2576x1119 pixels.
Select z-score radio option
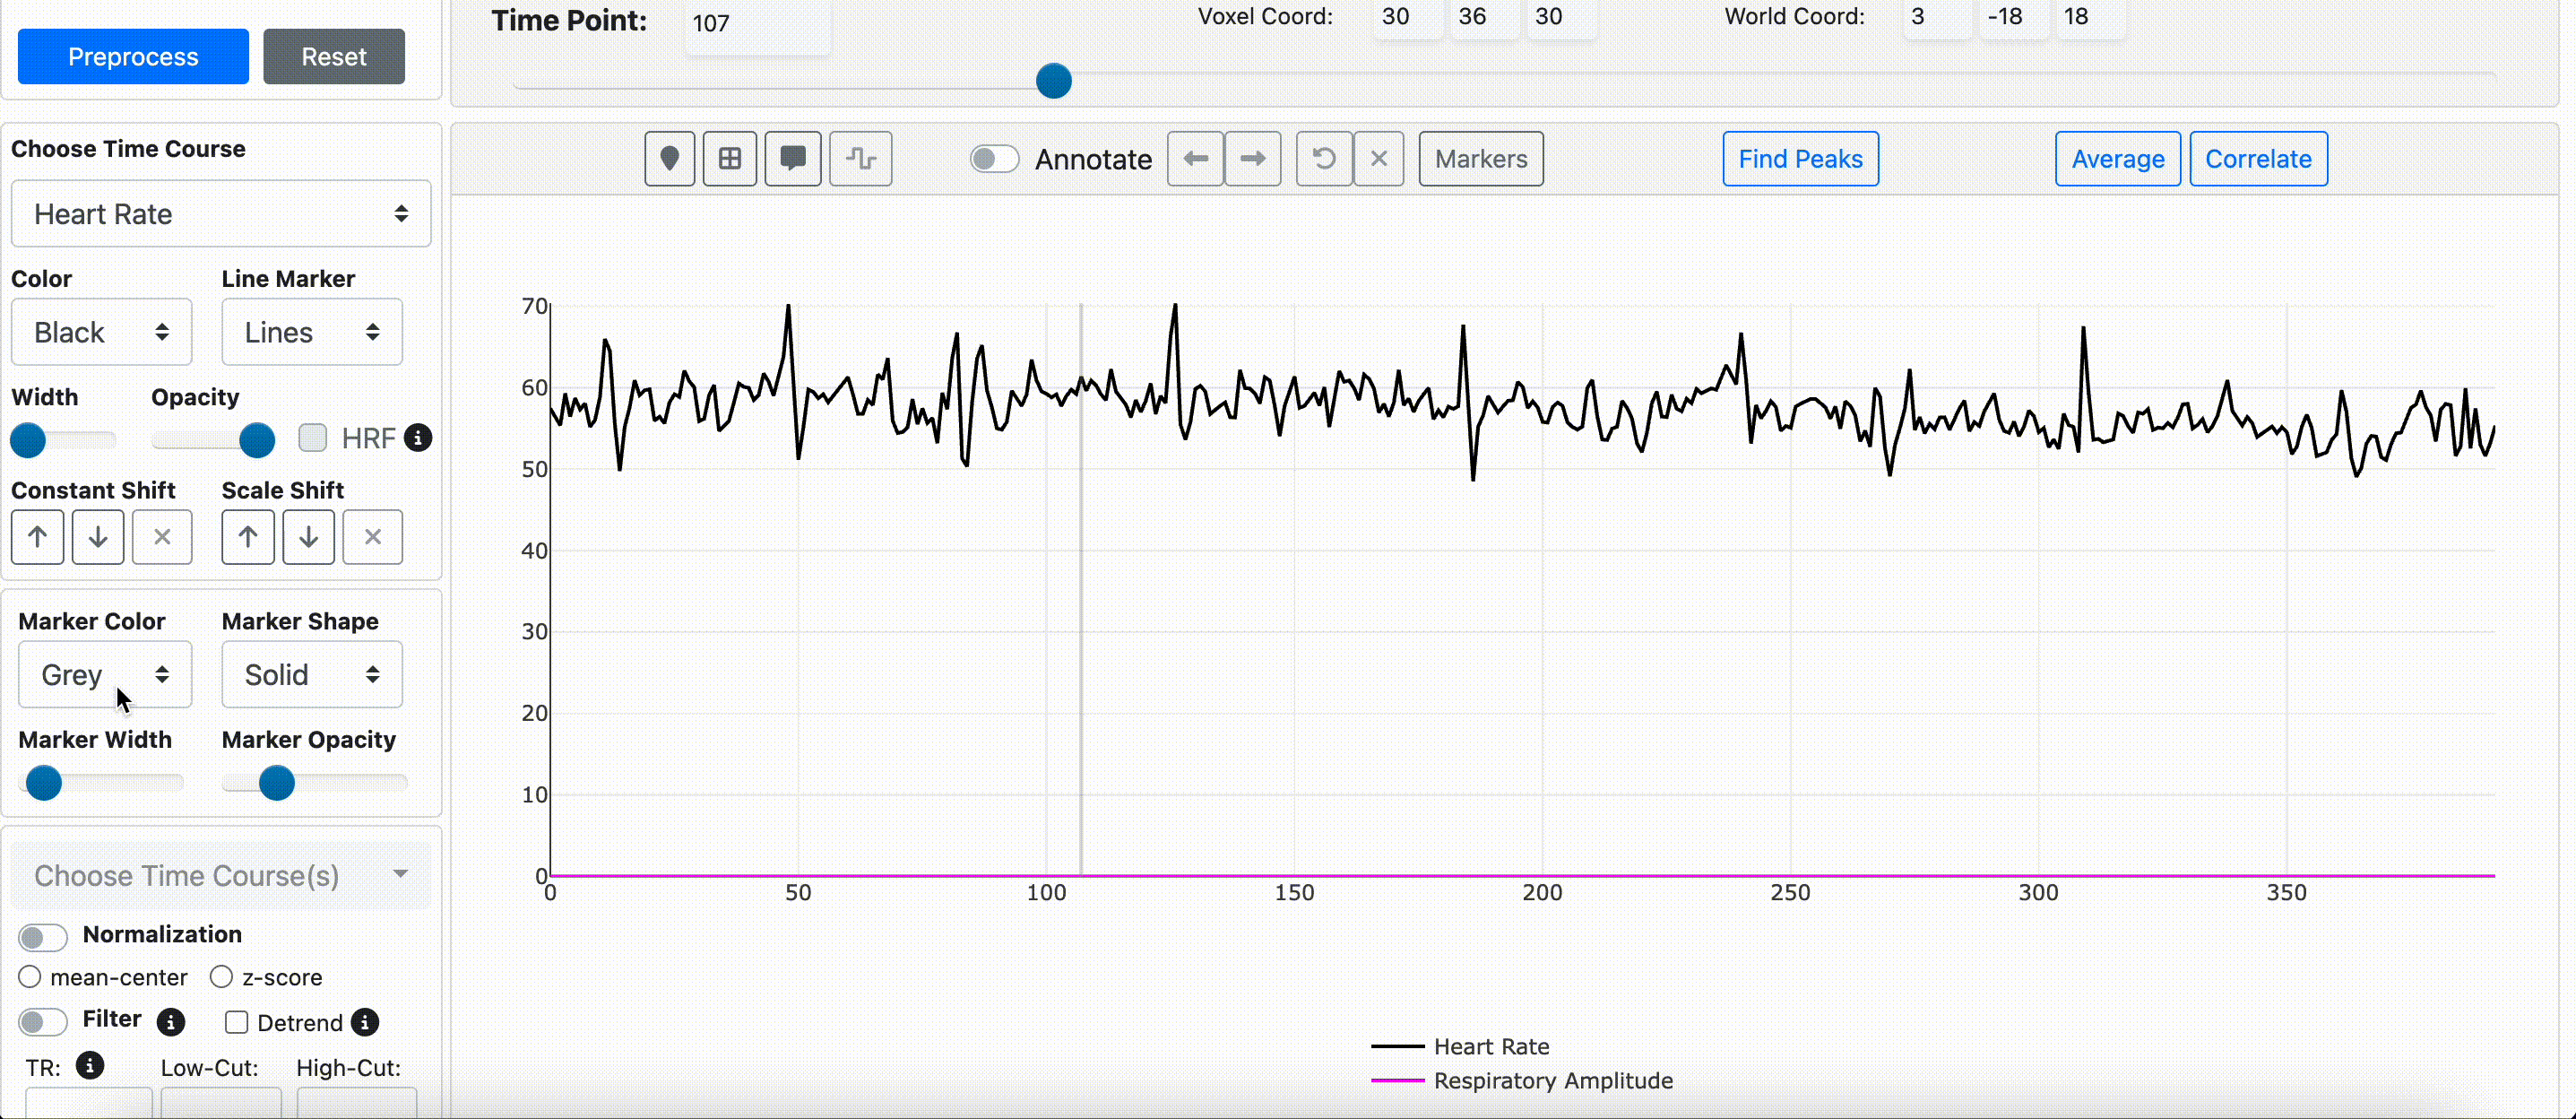pos(221,977)
